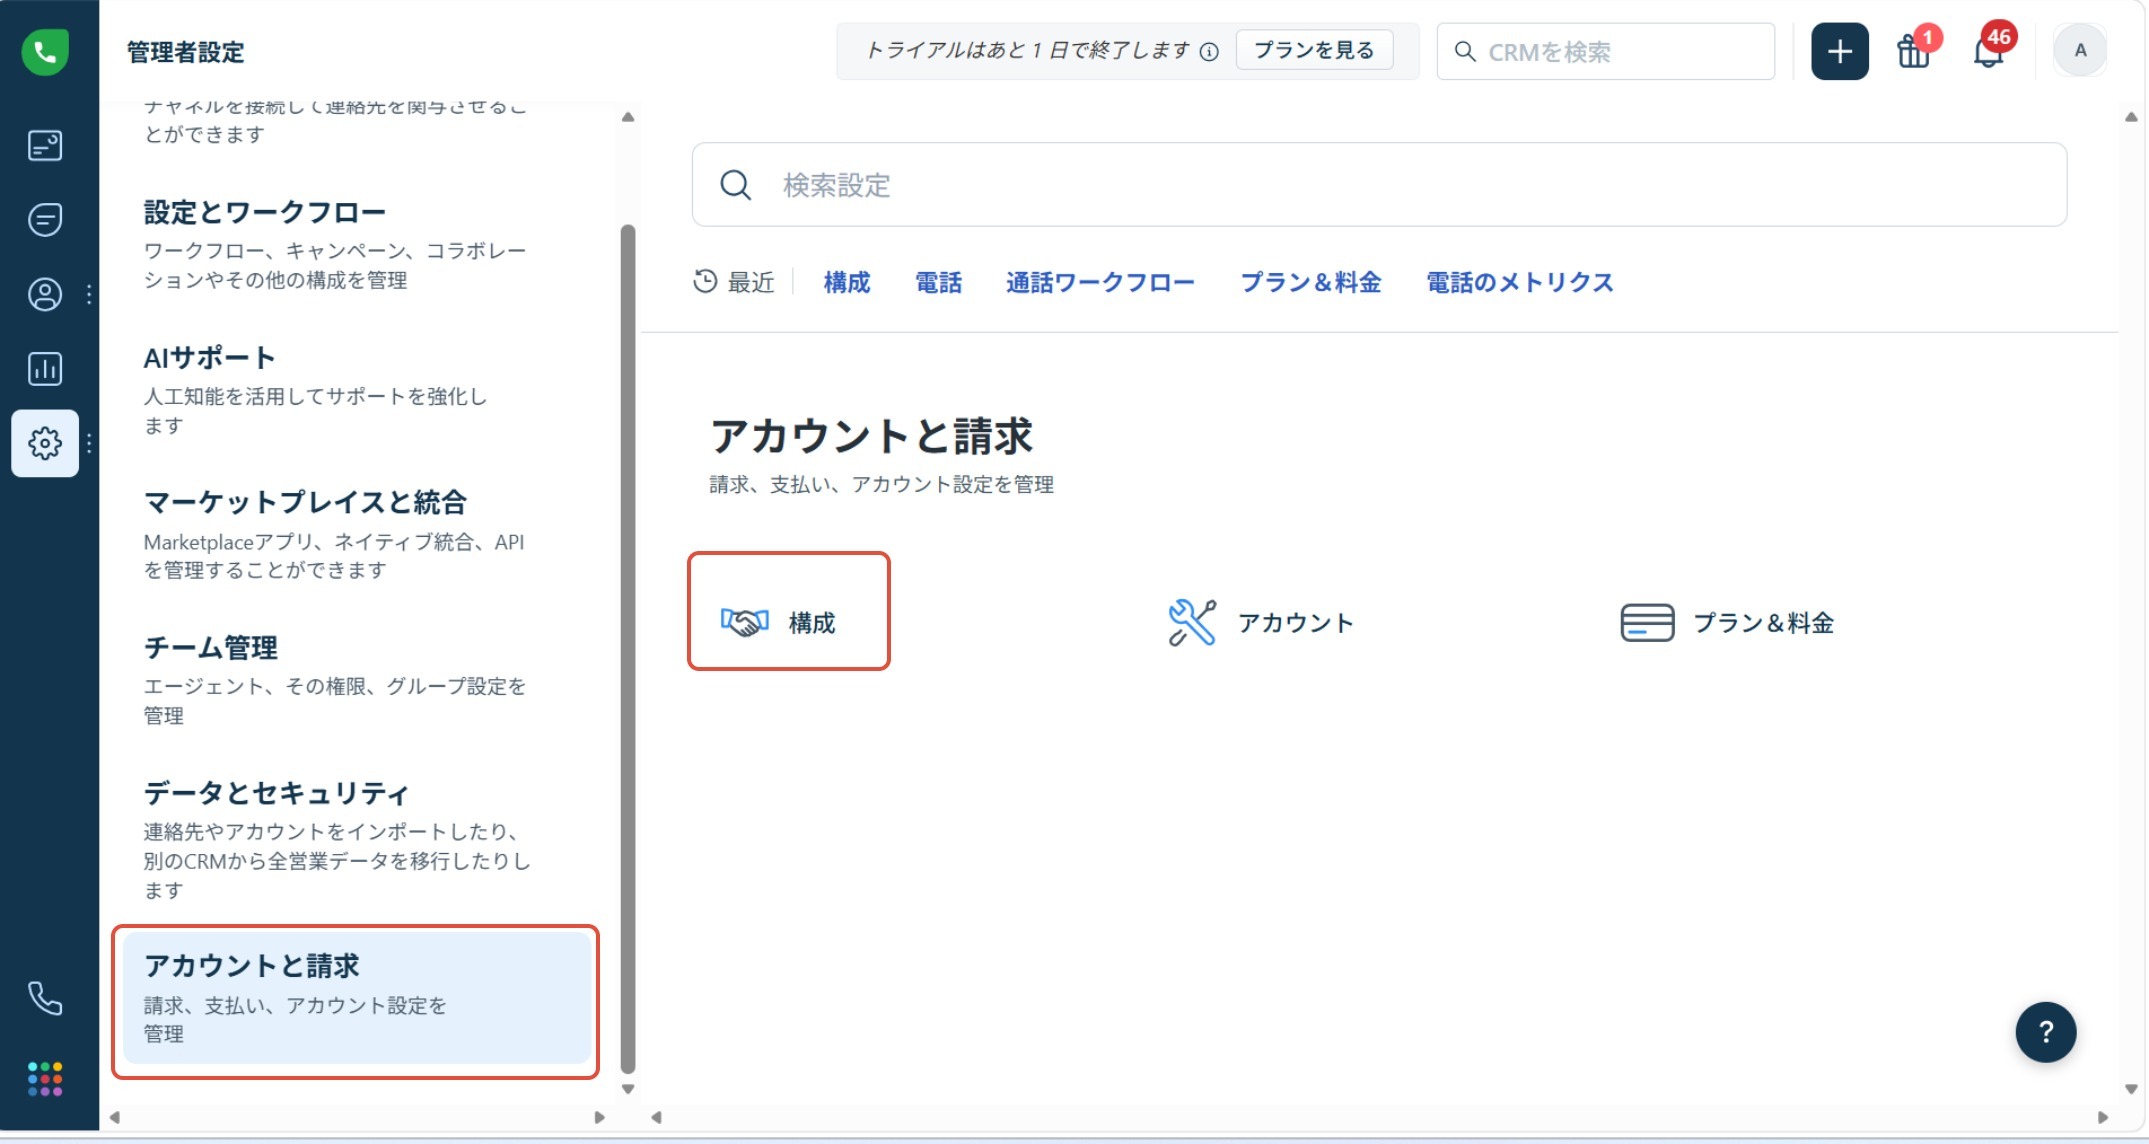
Task: Open the gift box icon with badge
Action: tap(1913, 51)
